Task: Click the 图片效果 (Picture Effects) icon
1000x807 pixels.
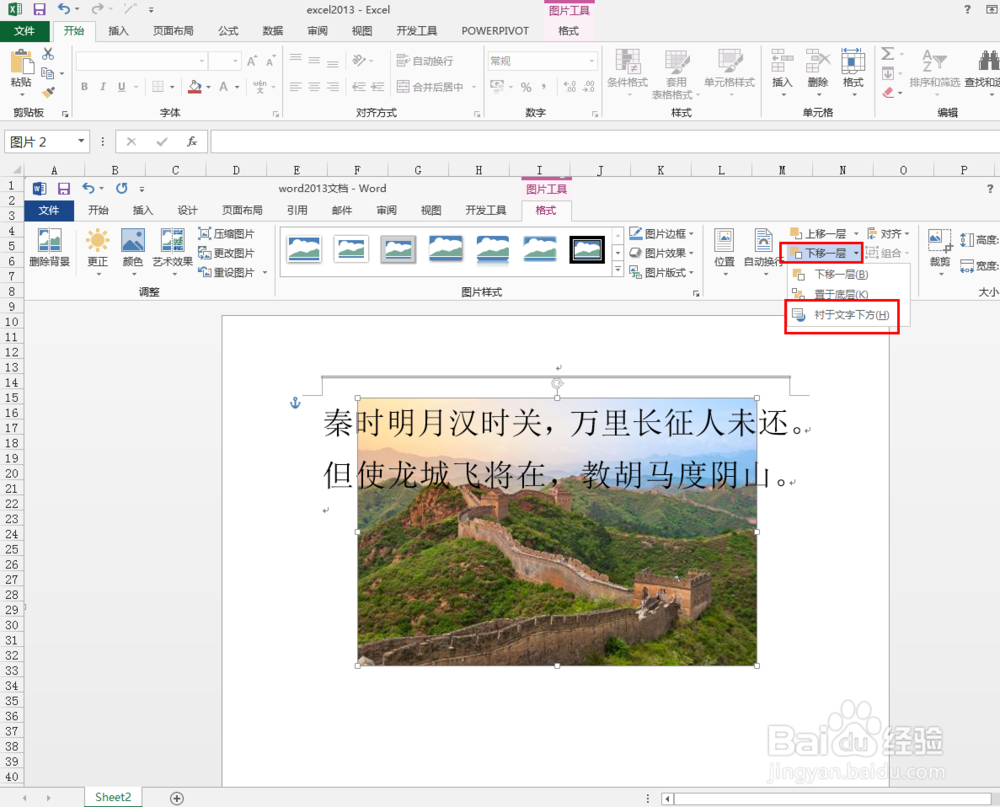Action: point(664,253)
